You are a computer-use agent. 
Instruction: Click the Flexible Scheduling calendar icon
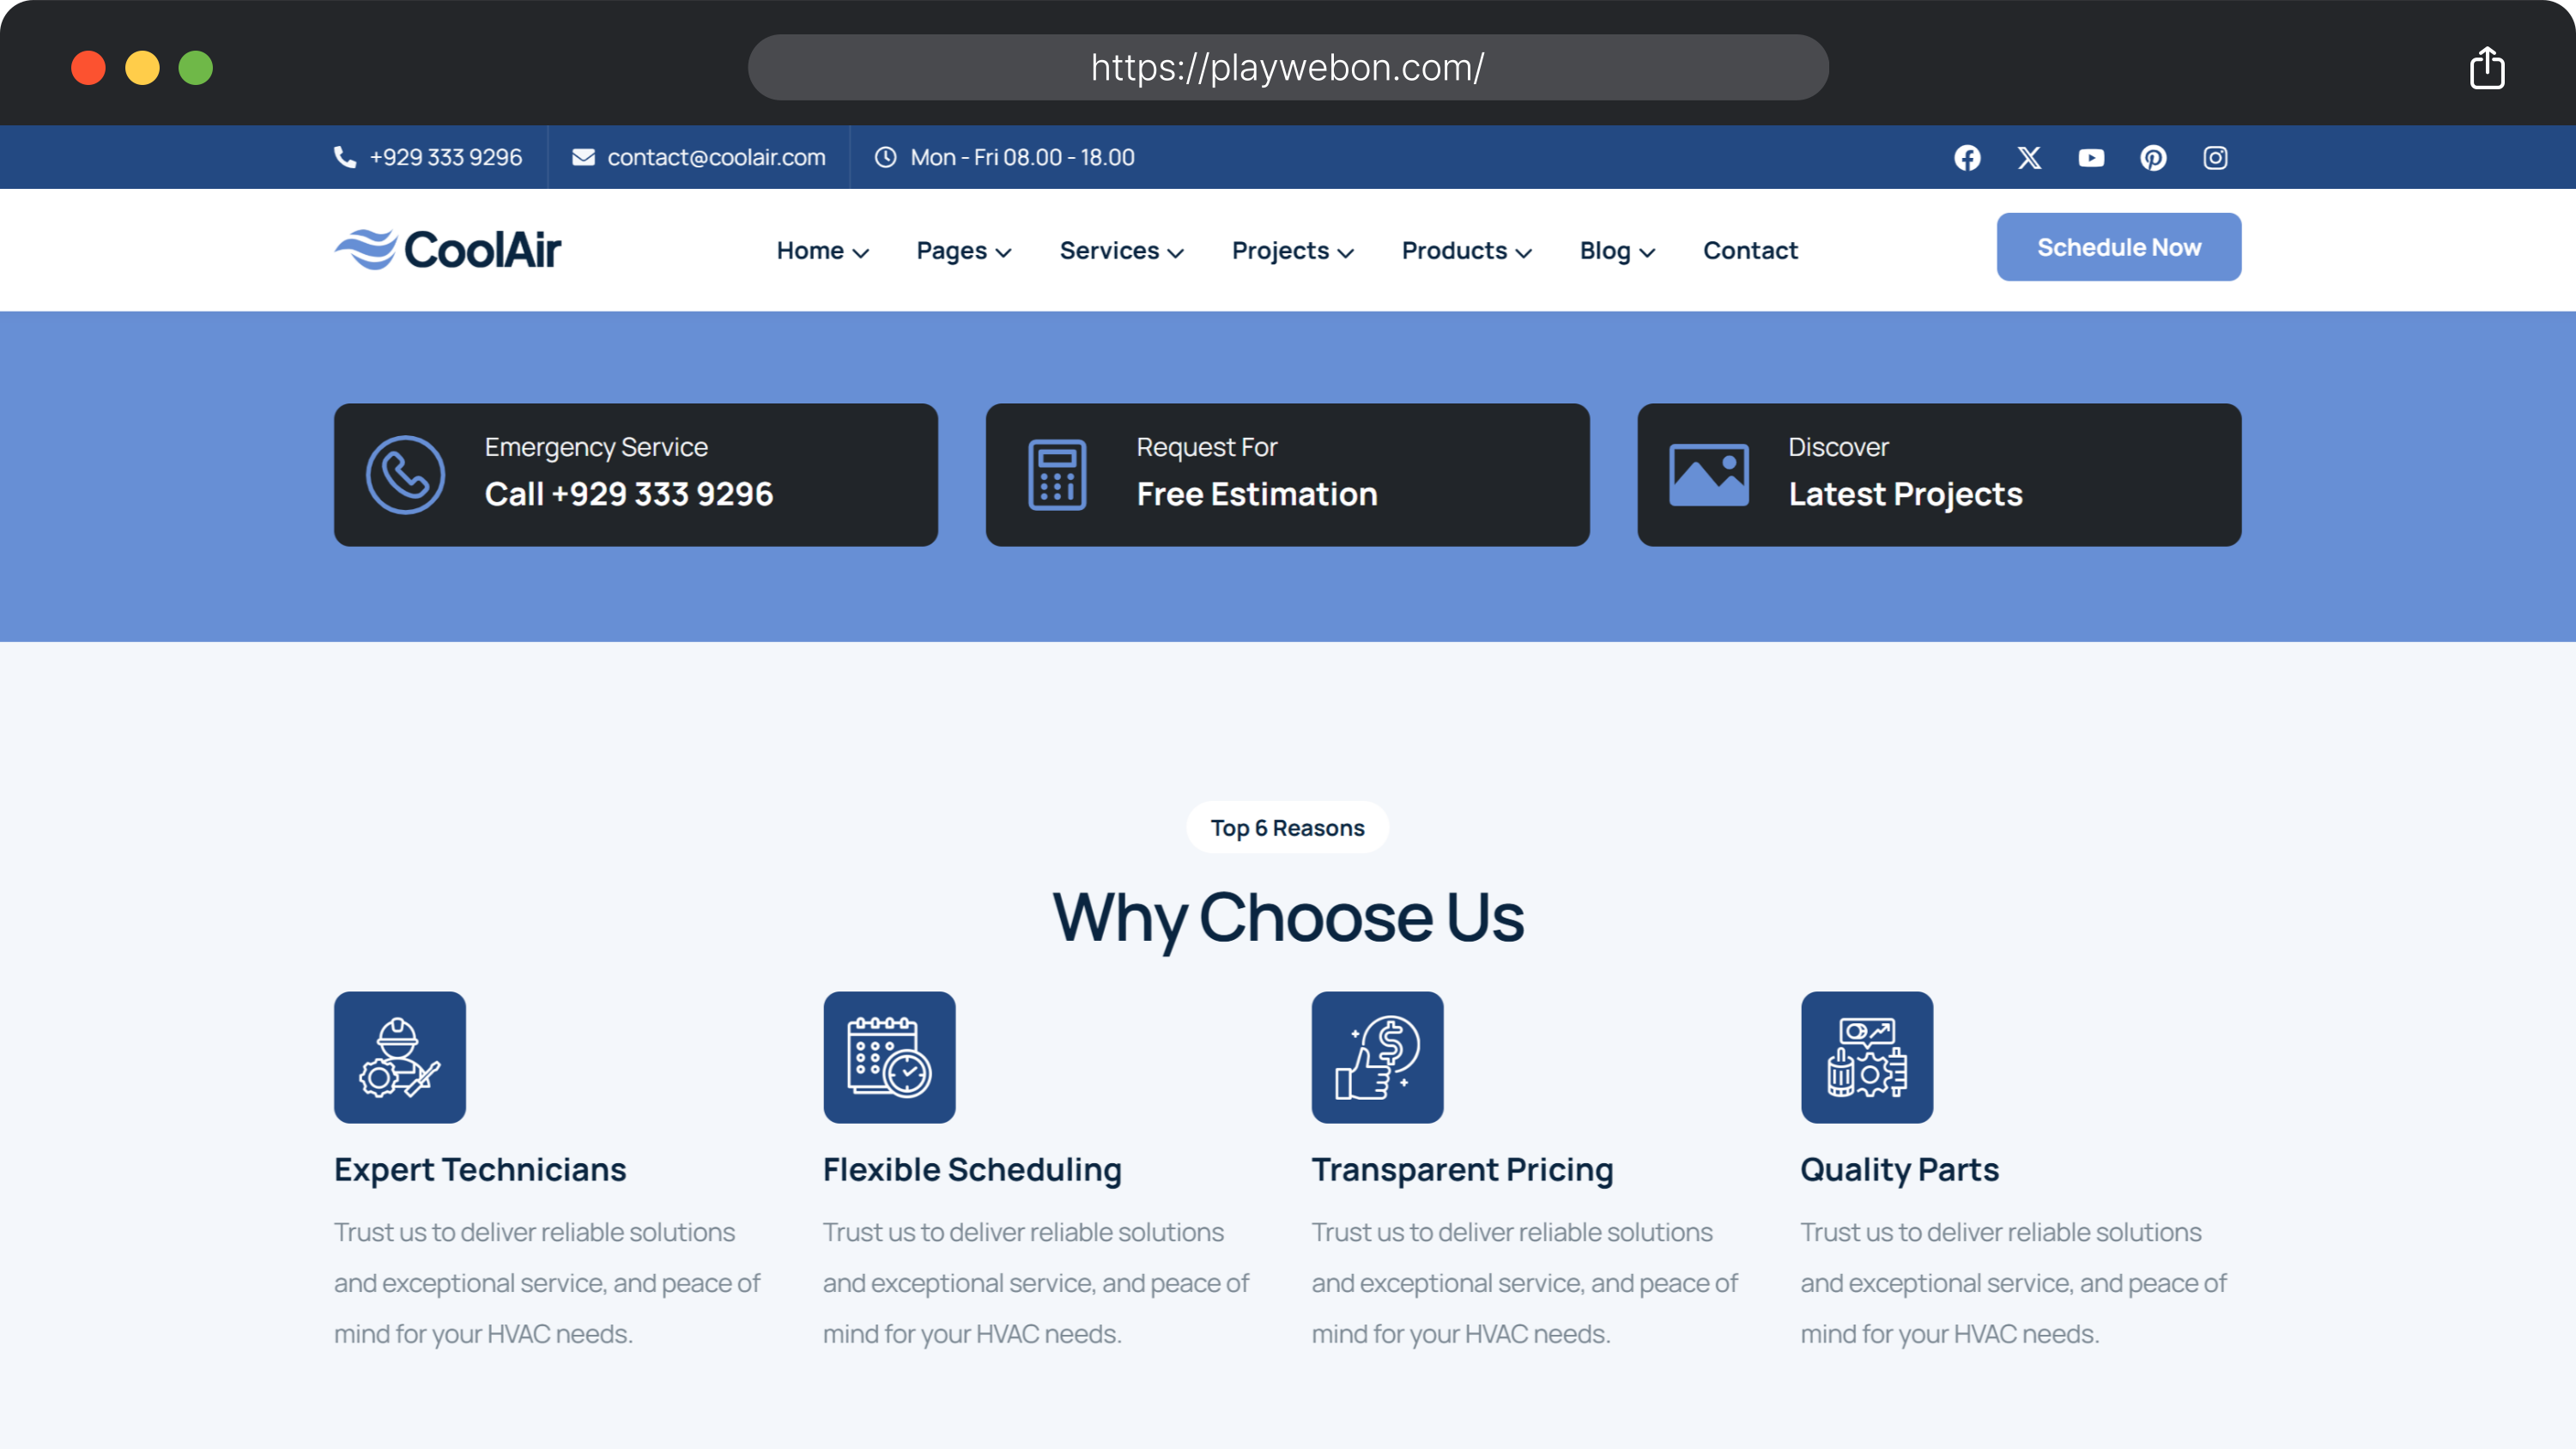point(889,1057)
